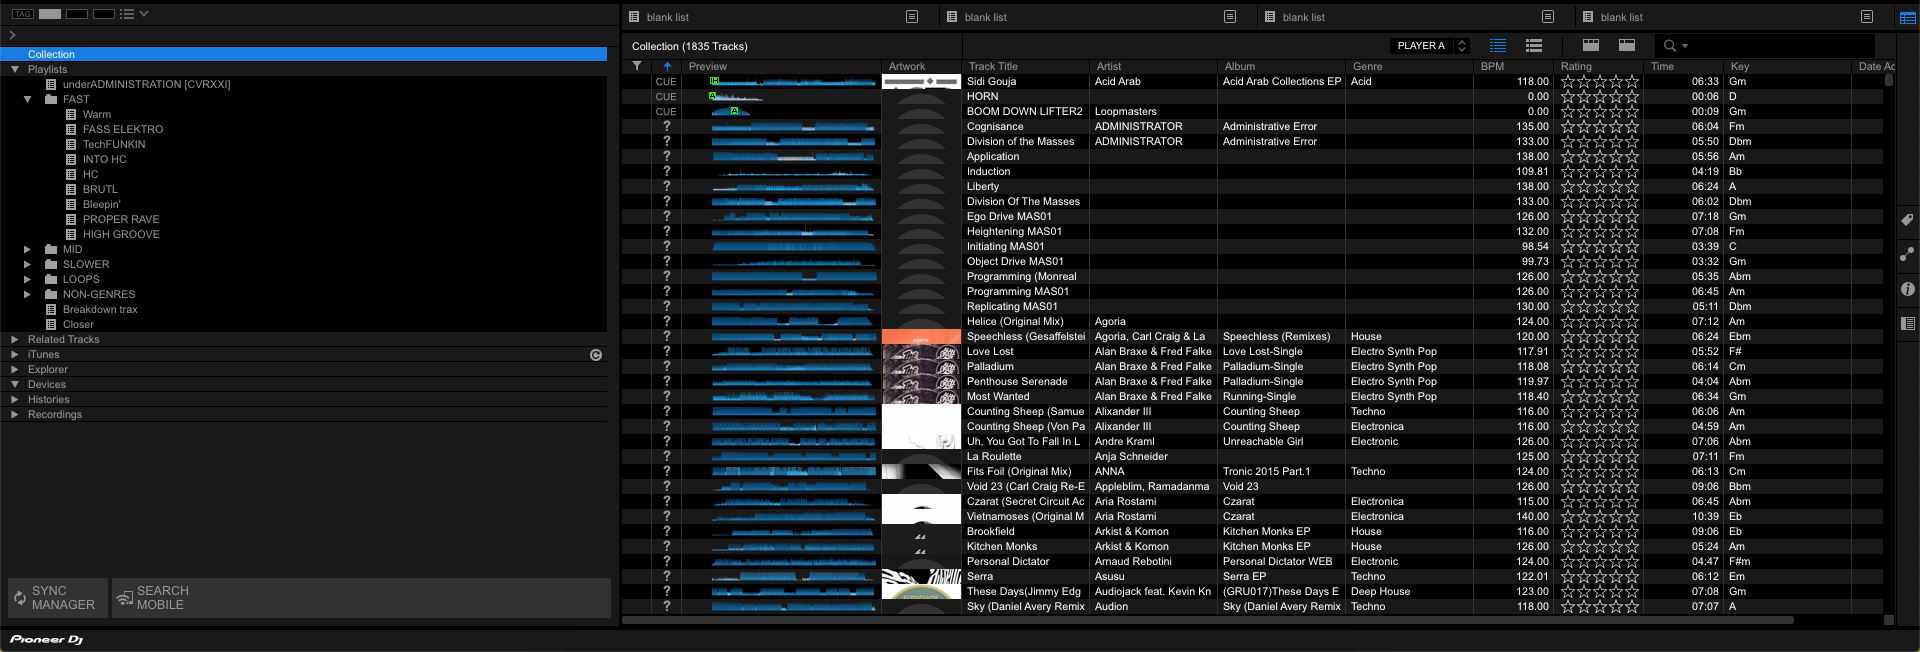Select the Closer playlist

tap(78, 325)
